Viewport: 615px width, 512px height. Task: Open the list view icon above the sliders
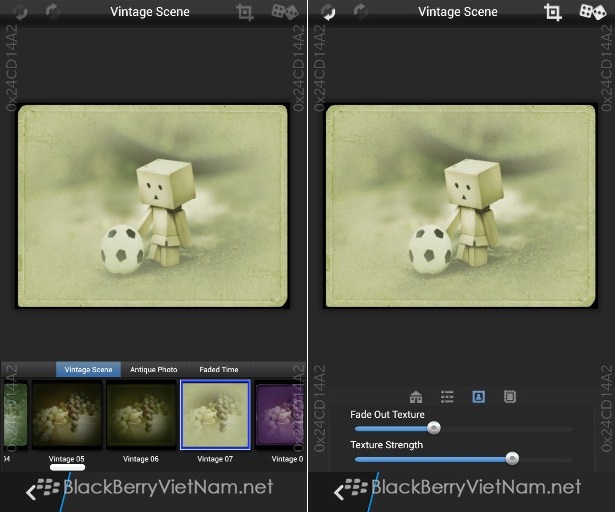(x=447, y=397)
